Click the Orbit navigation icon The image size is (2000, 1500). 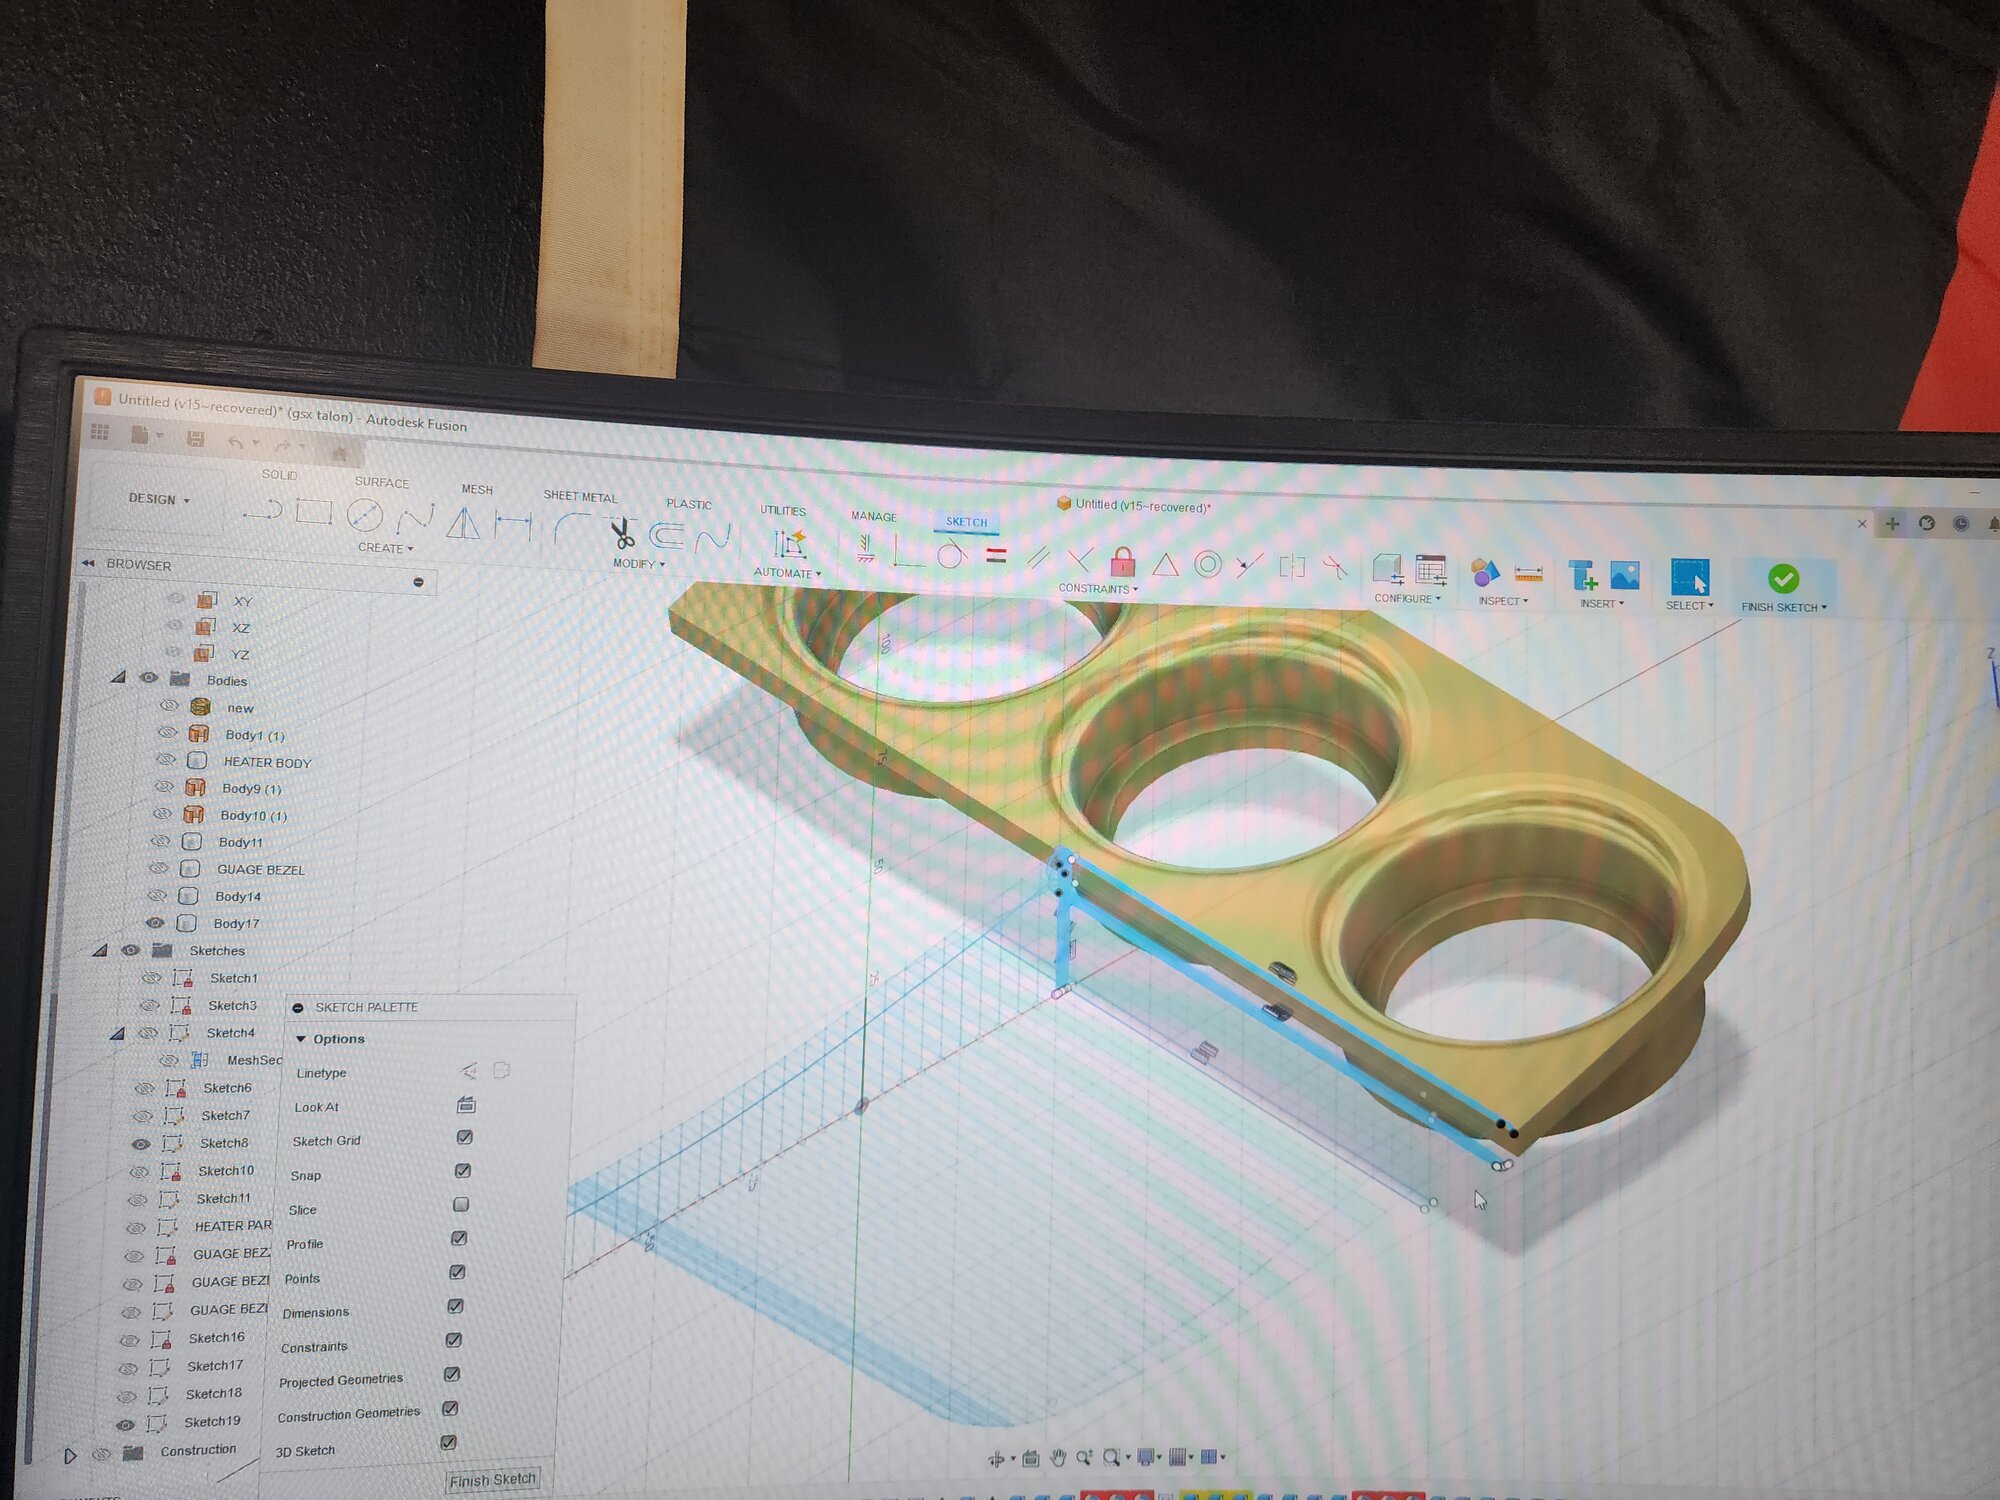(x=997, y=1459)
